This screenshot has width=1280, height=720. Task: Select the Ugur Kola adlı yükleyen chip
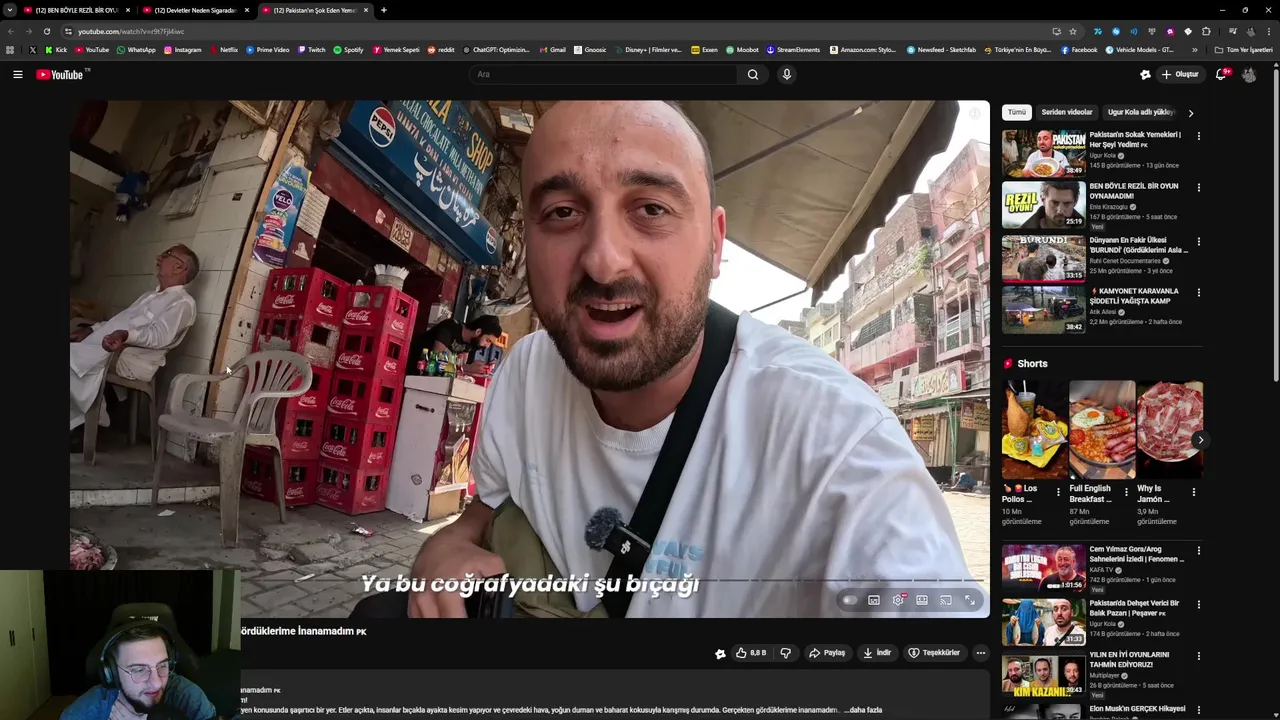pyautogui.click(x=1140, y=112)
